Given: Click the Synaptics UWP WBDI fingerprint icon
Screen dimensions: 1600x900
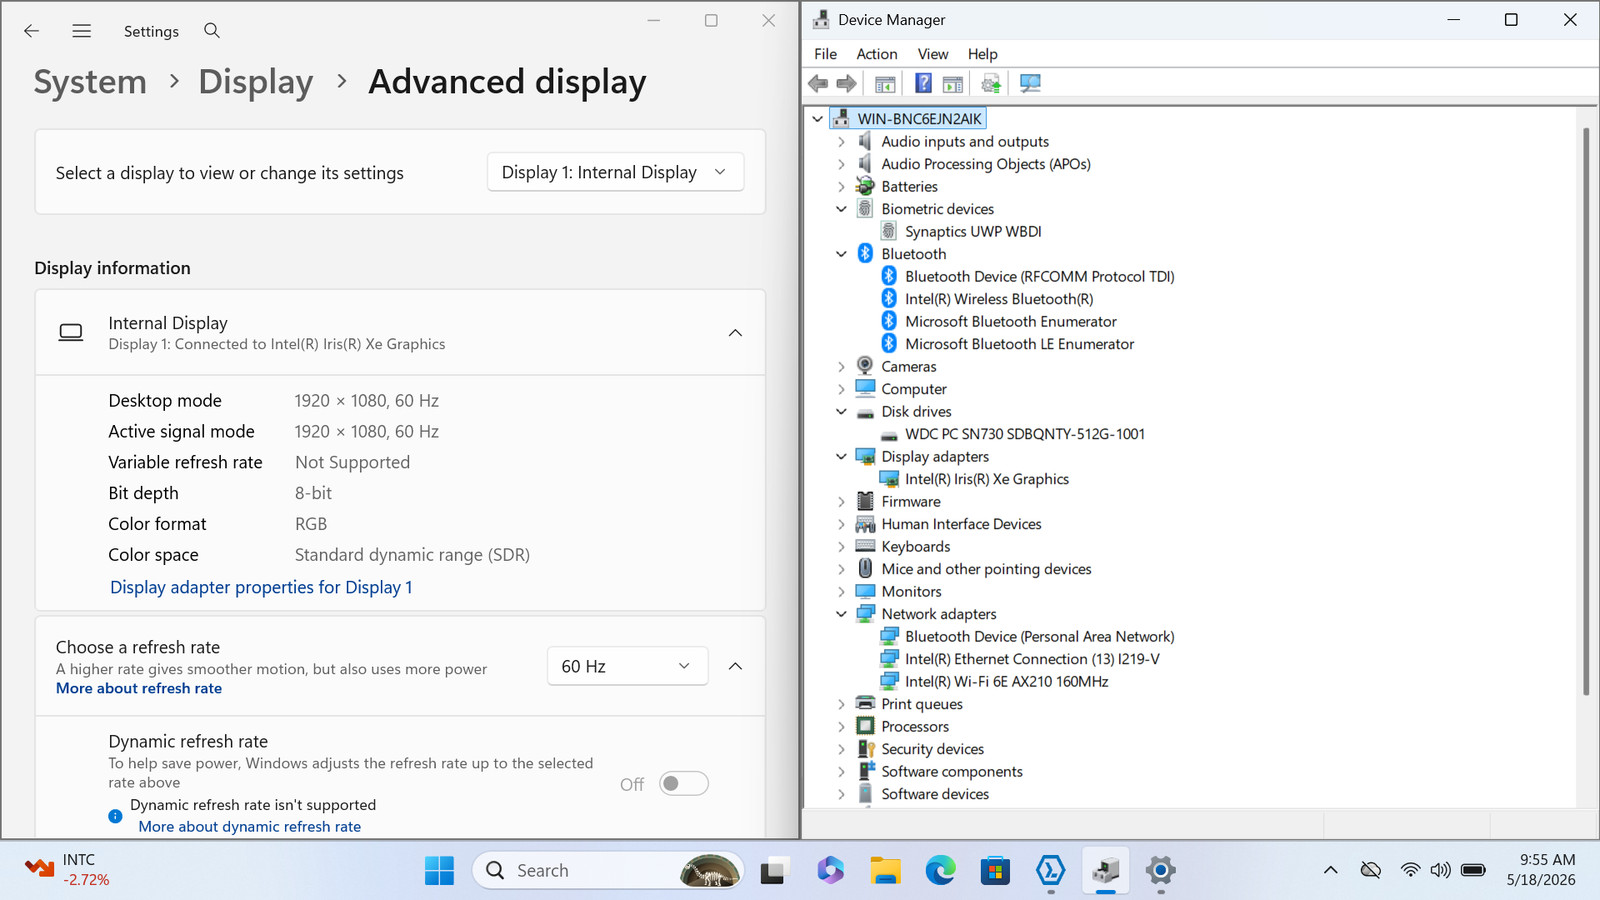Looking at the screenshot, I should click(x=889, y=231).
